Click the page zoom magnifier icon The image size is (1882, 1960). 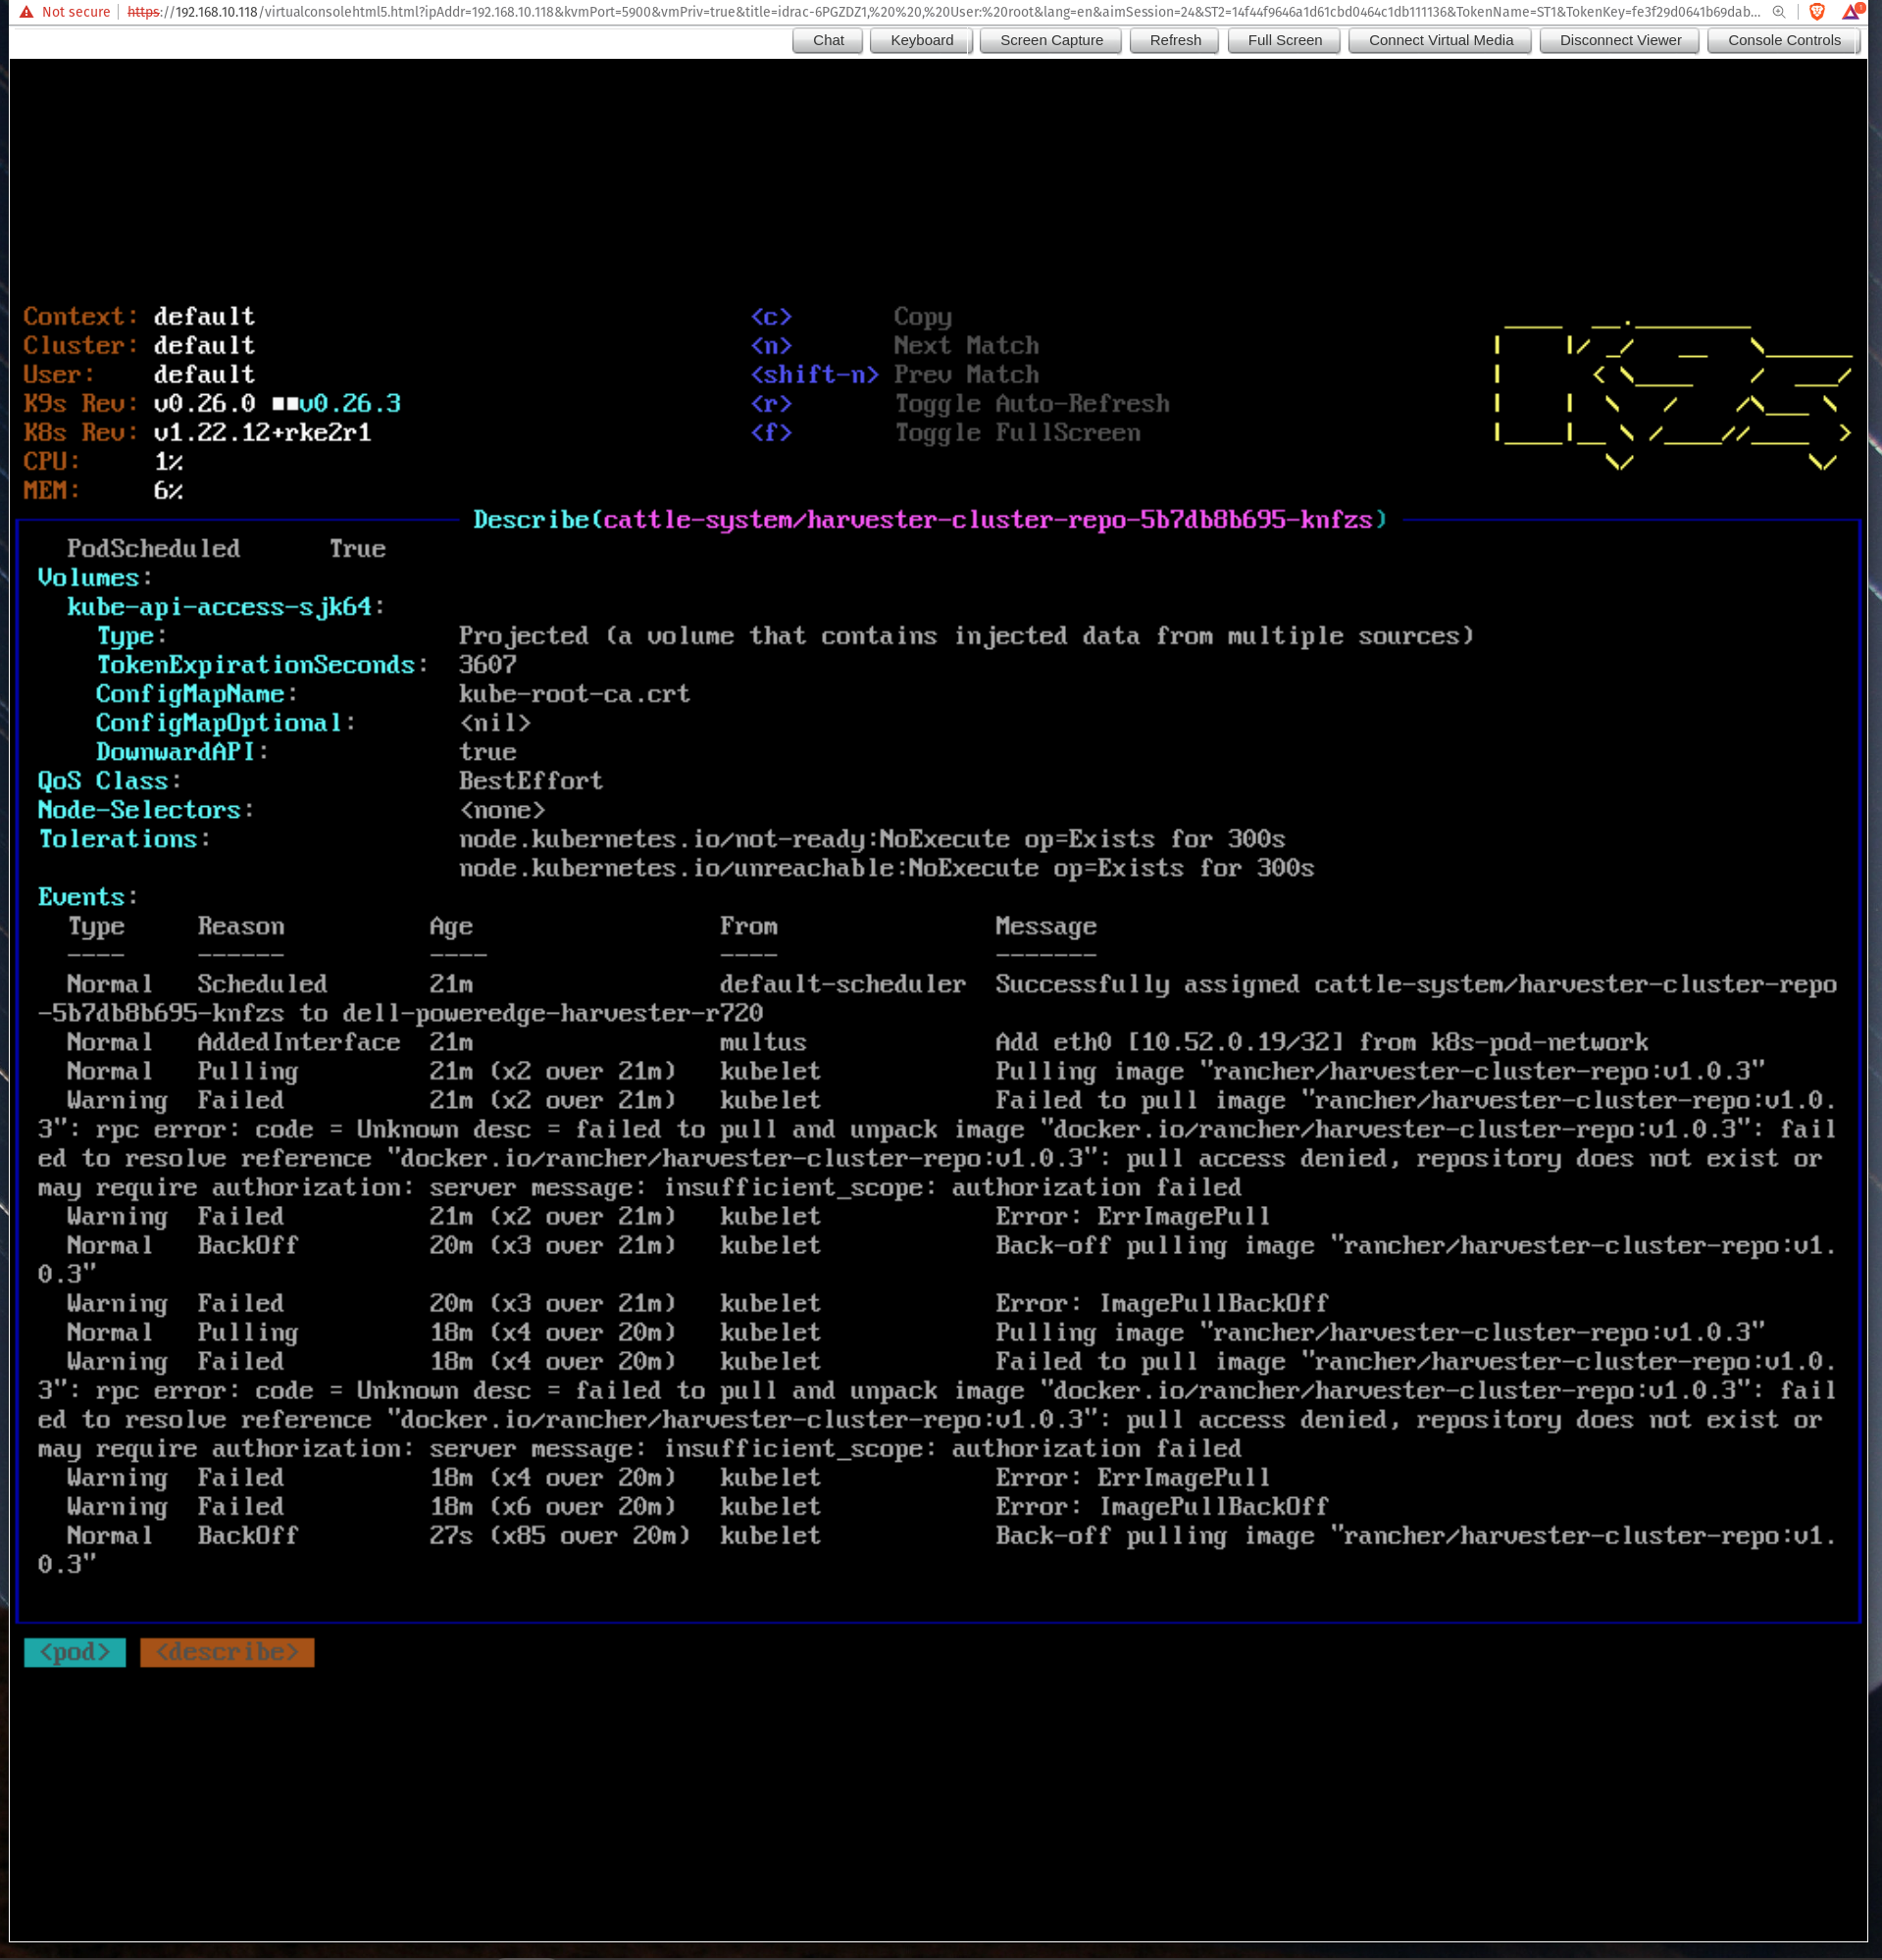point(1779,12)
